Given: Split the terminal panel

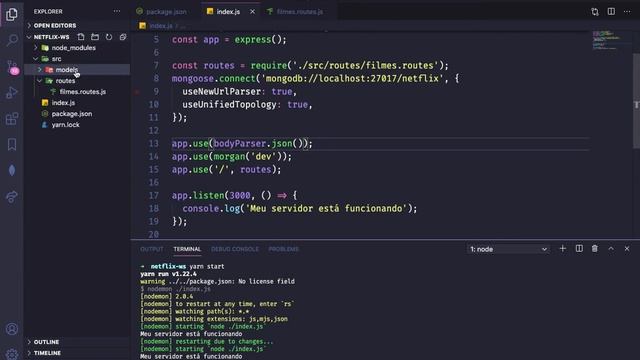Looking at the screenshot, I should (x=579, y=249).
